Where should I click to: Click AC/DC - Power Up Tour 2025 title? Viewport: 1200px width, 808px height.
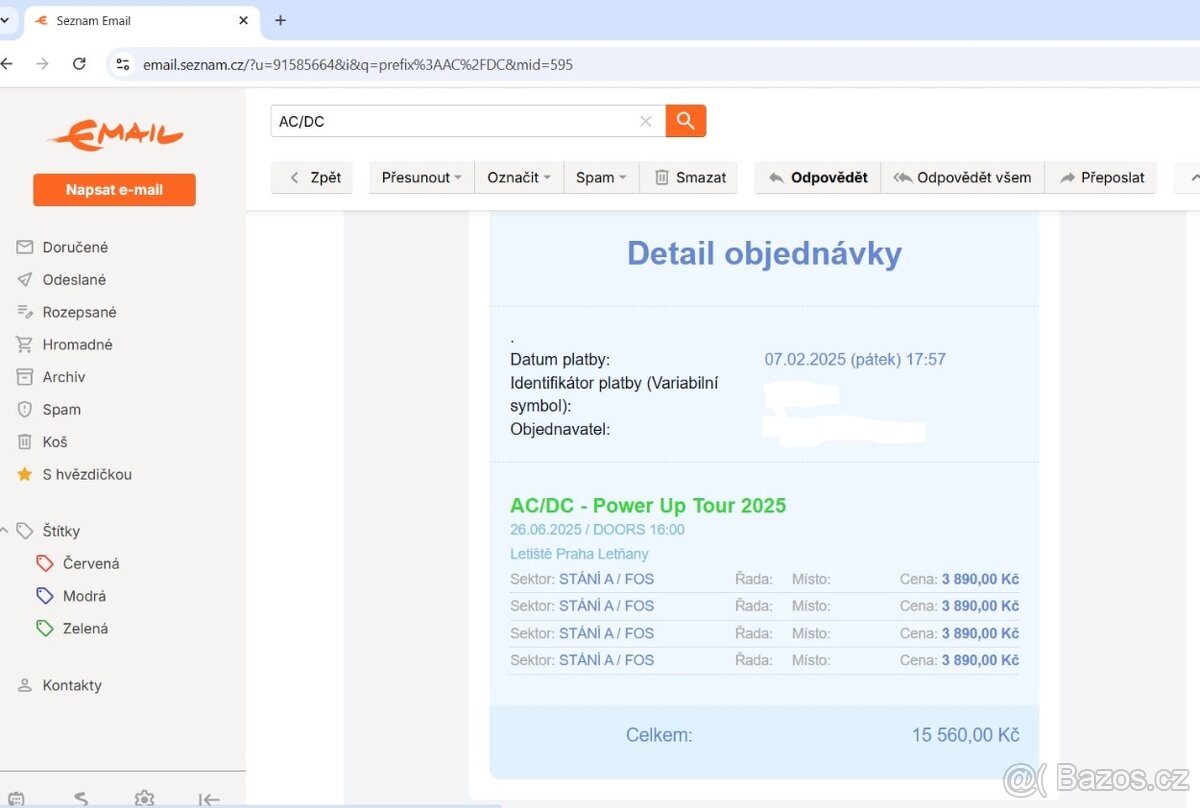click(648, 505)
